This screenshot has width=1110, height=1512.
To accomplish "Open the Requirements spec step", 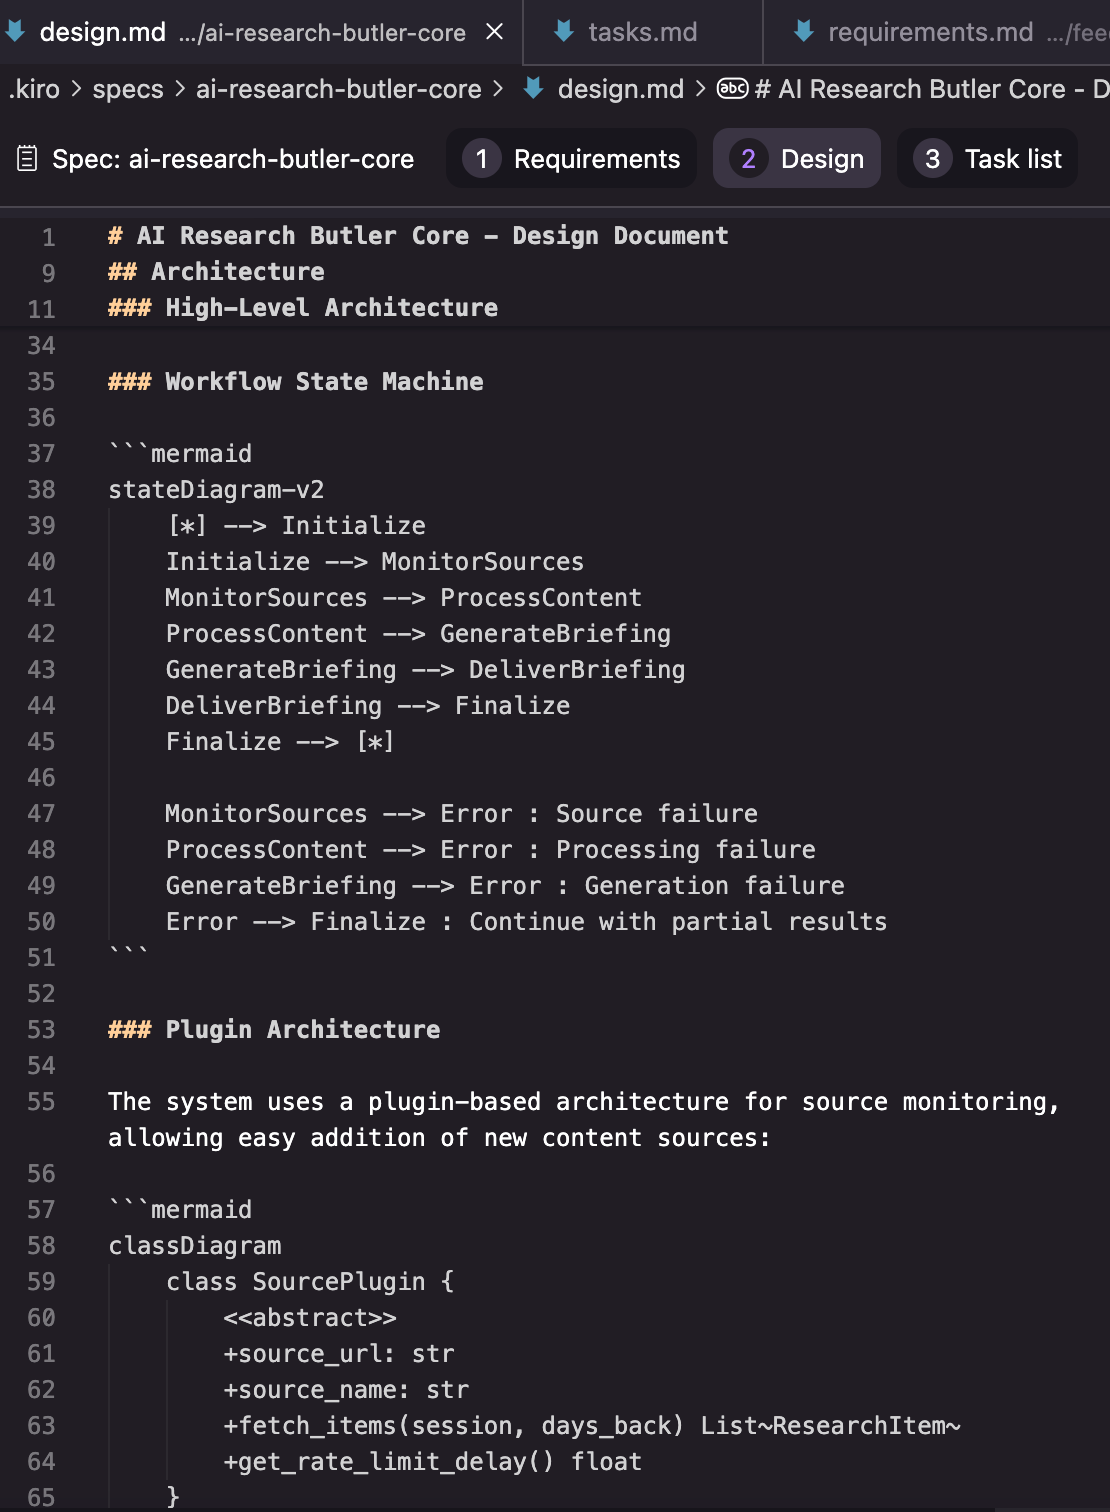I will pyautogui.click(x=572, y=158).
